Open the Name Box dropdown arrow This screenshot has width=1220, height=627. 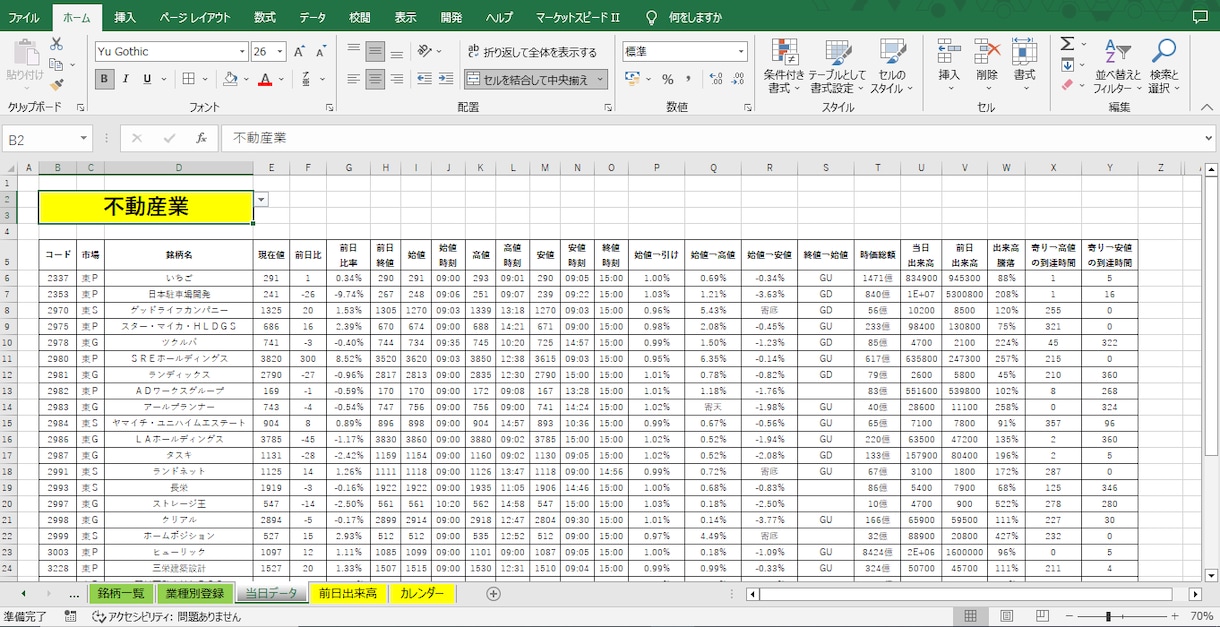pos(84,139)
